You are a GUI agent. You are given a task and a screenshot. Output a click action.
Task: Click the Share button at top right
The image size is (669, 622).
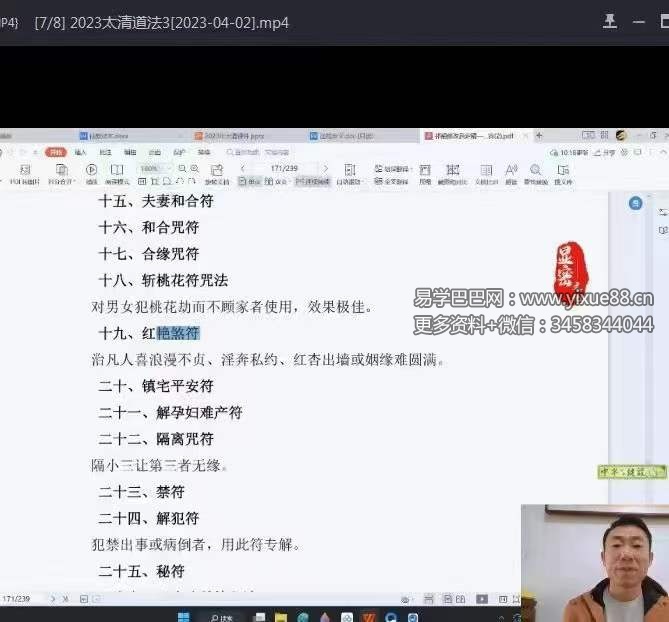609,152
